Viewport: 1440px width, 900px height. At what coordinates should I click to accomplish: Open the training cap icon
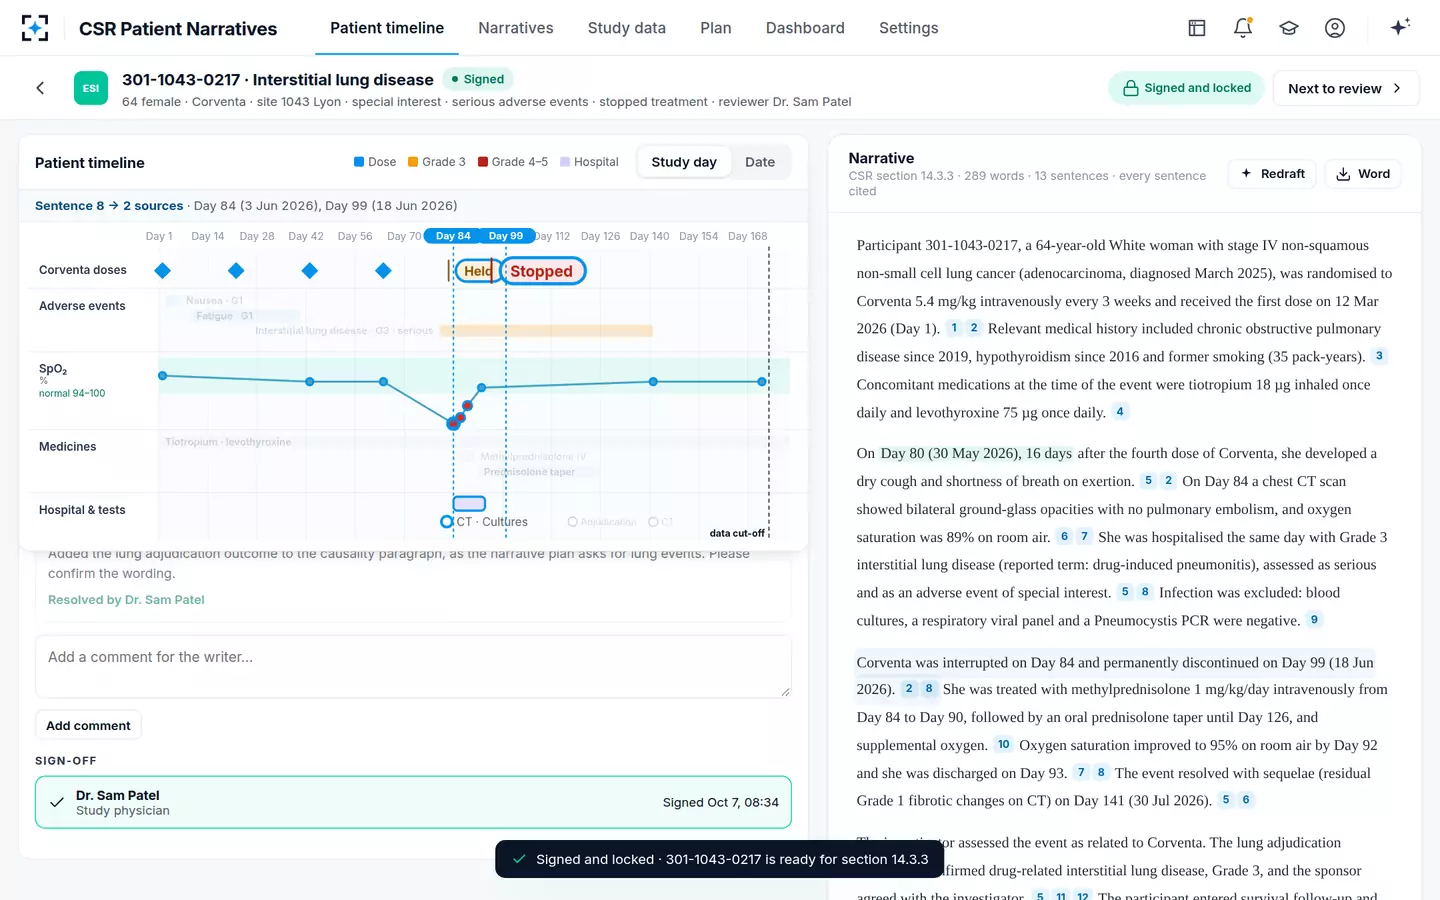point(1289,28)
